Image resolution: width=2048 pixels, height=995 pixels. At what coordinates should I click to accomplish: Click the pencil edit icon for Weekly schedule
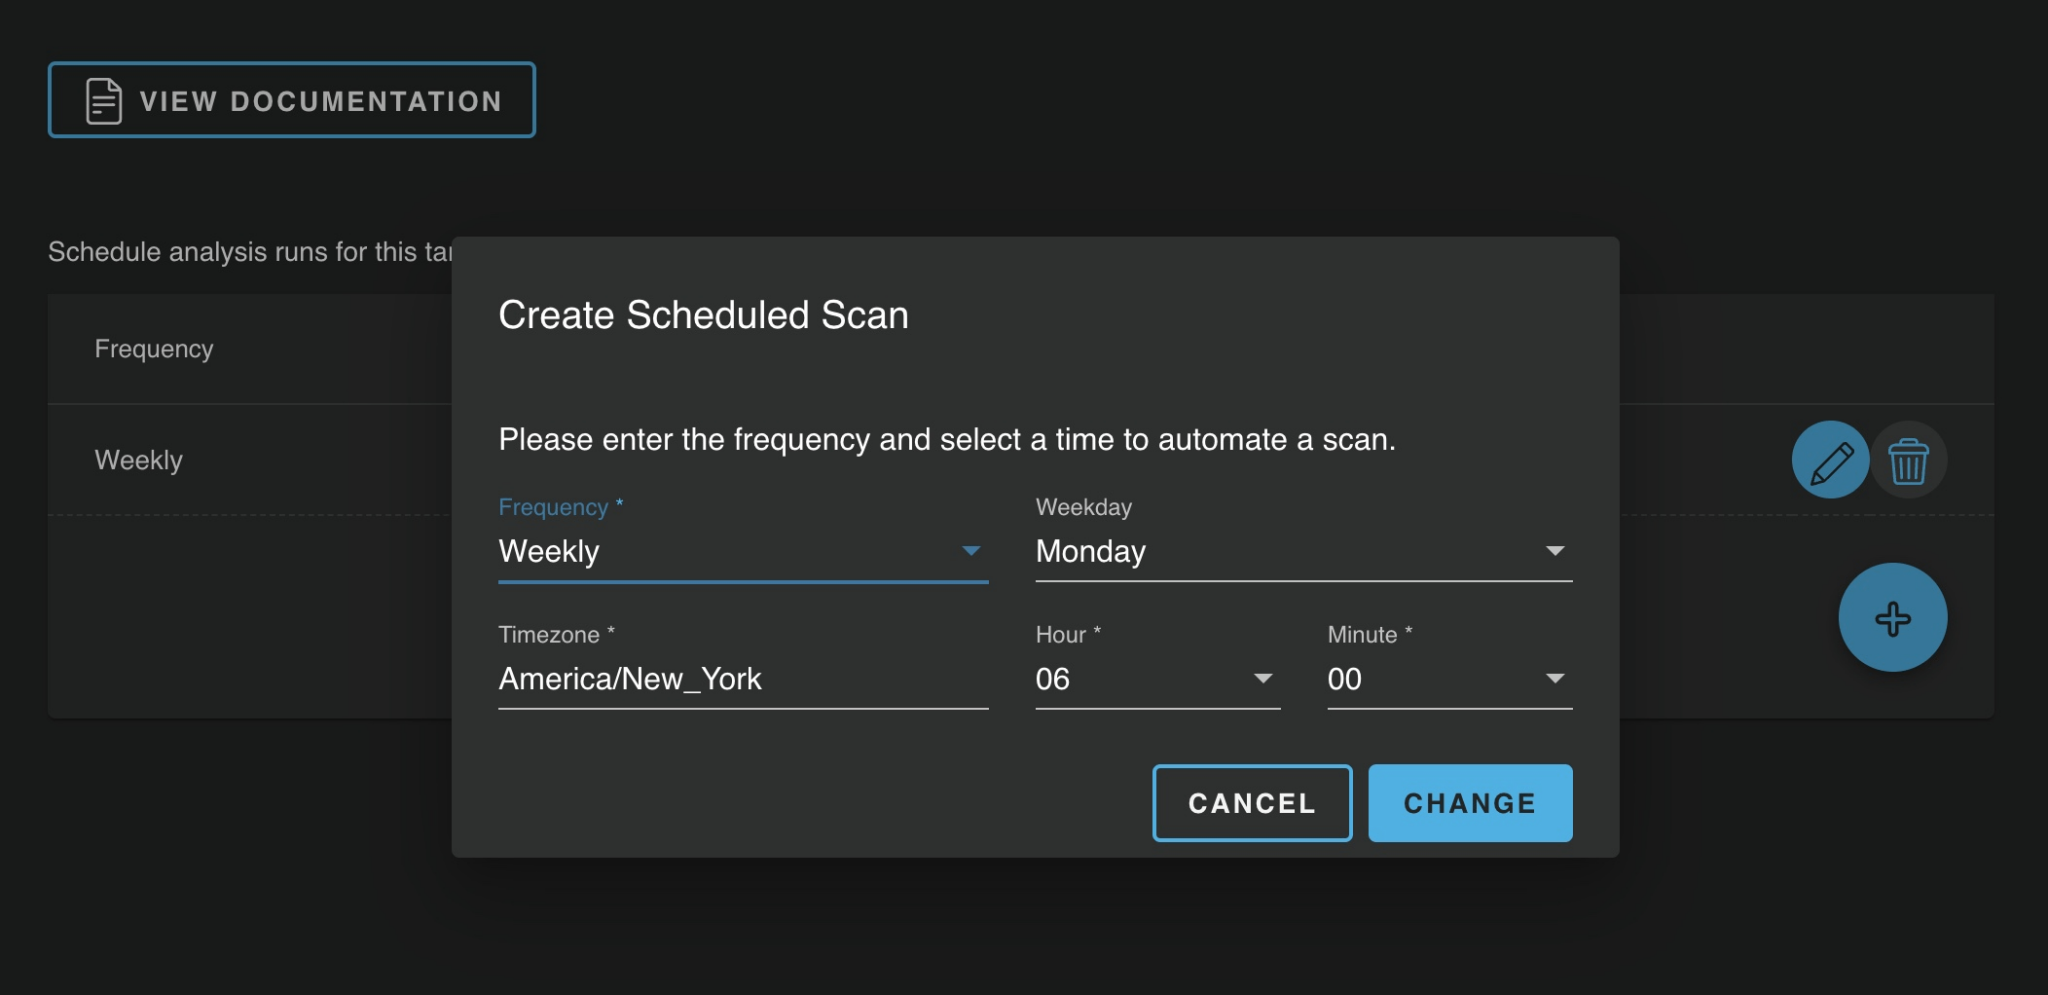coord(1830,461)
